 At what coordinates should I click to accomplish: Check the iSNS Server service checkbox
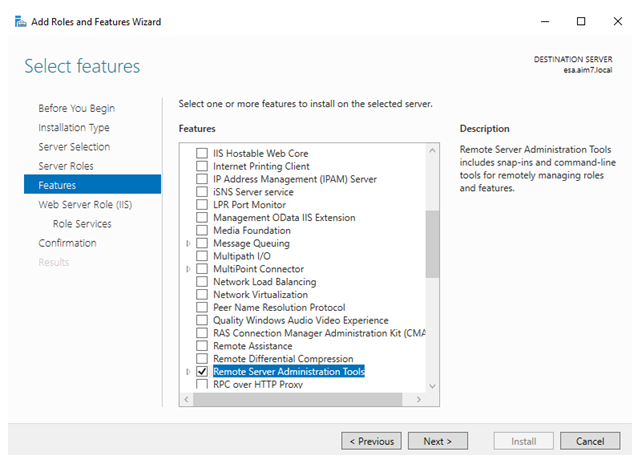pos(202,192)
